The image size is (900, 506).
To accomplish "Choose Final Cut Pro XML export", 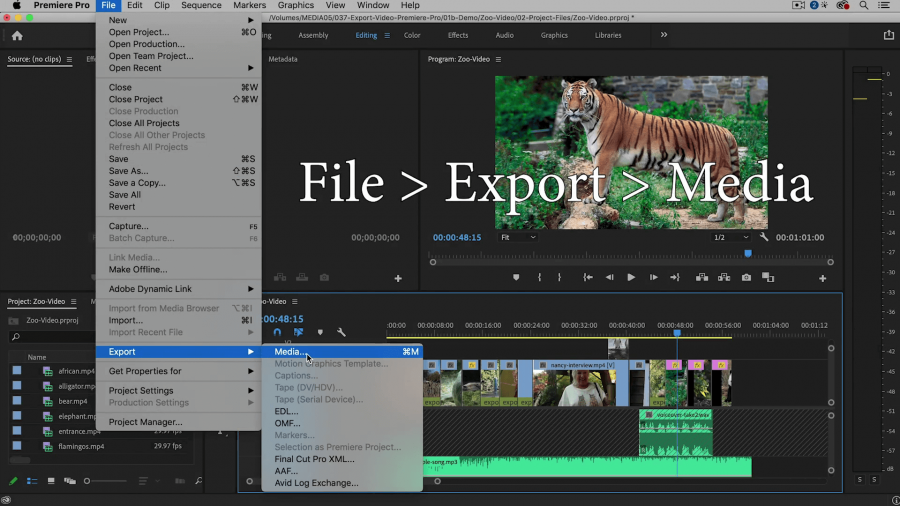I will pyautogui.click(x=342, y=459).
